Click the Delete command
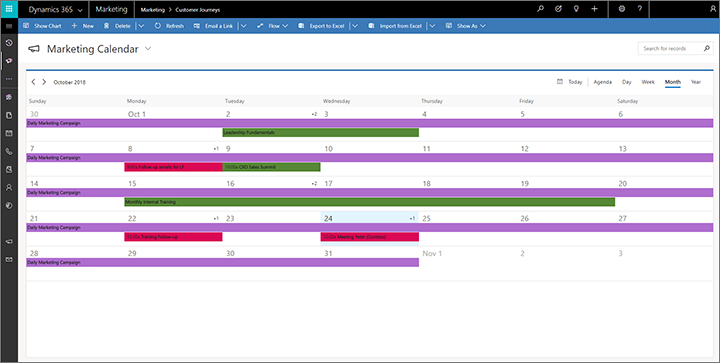This screenshot has height=363, width=720. (x=117, y=26)
